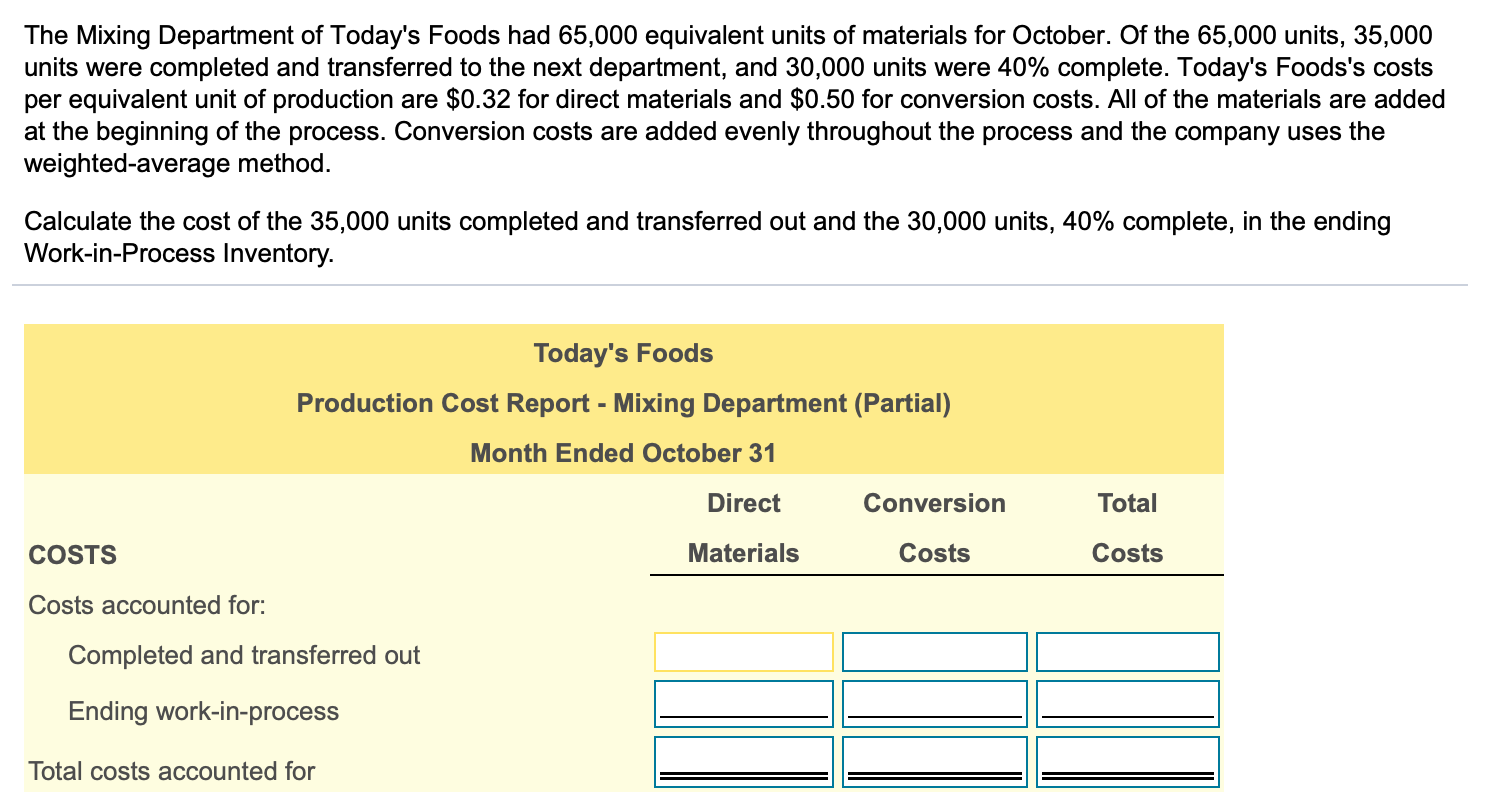Click the 'Costs accounted for:' label
Screen dimensions: 1486x798
point(148,605)
